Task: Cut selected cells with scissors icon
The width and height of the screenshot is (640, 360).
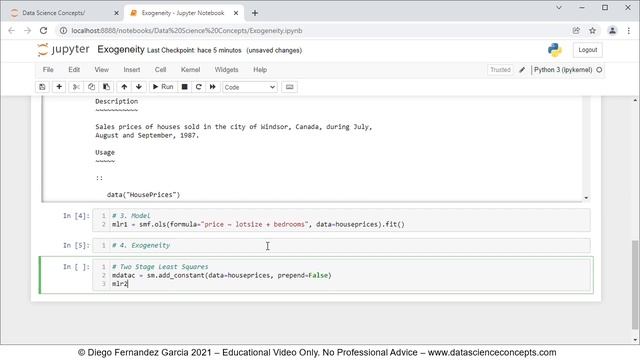Action: point(76,87)
